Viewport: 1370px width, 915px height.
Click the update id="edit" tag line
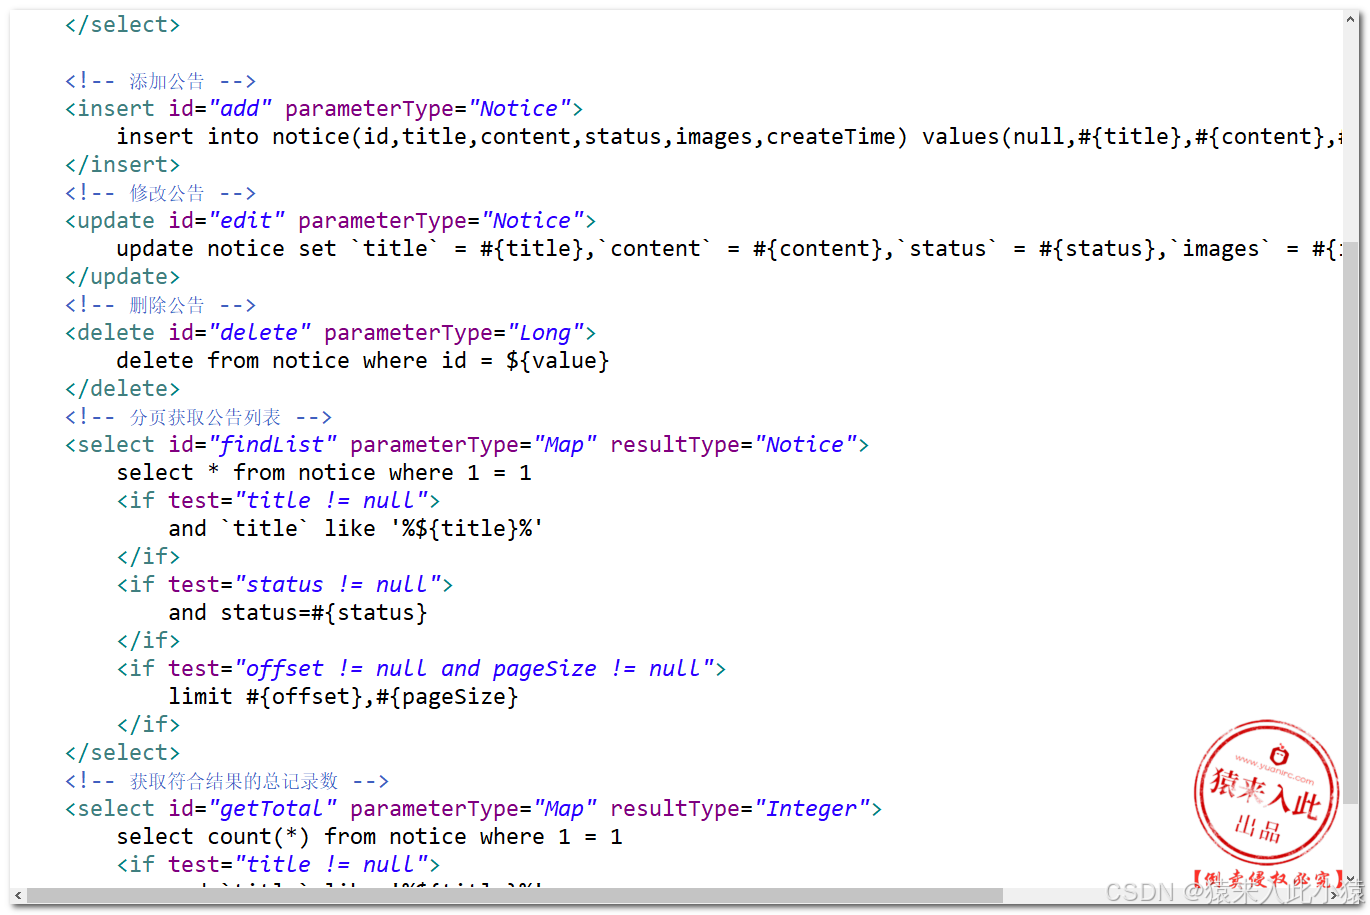330,221
